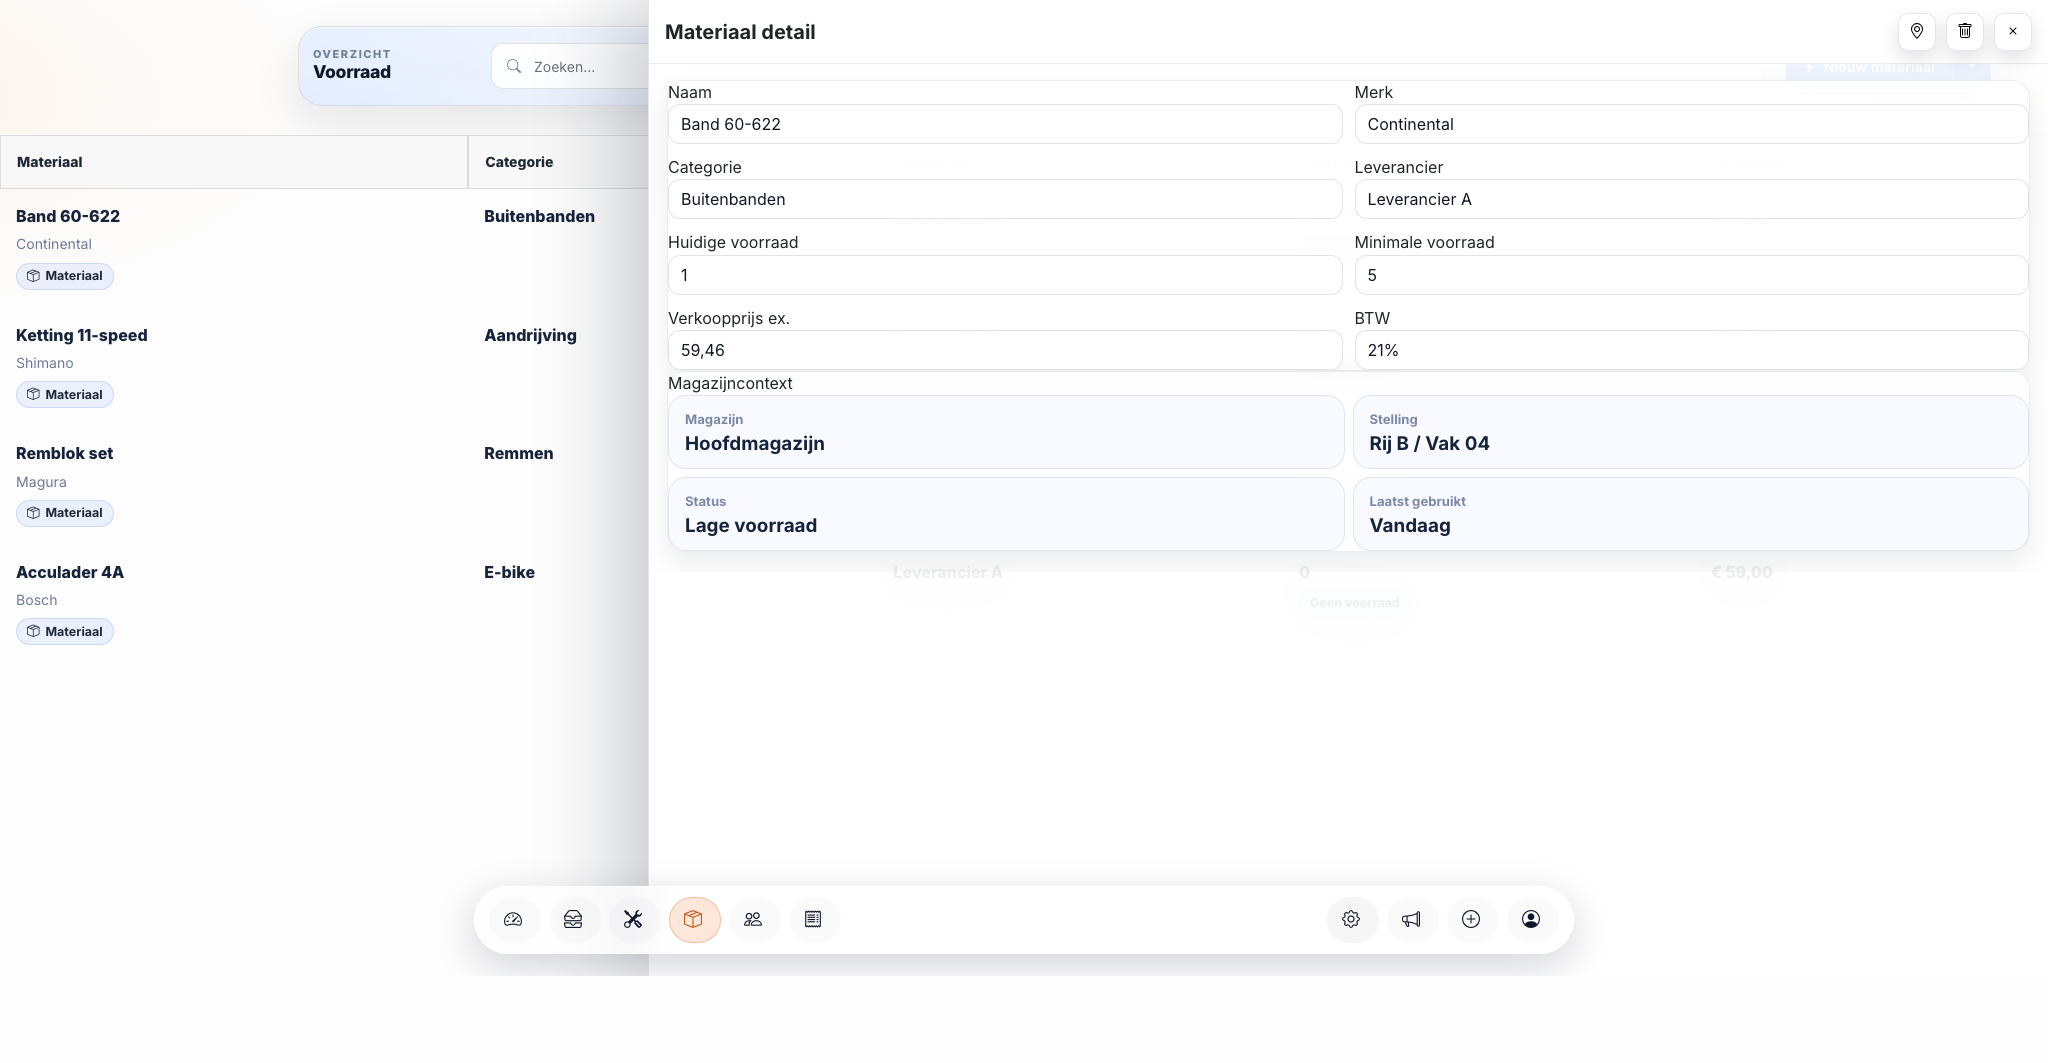The width and height of the screenshot is (2048, 1063).
Task: Open the Leverancier field Leverancier A
Action: click(1691, 199)
